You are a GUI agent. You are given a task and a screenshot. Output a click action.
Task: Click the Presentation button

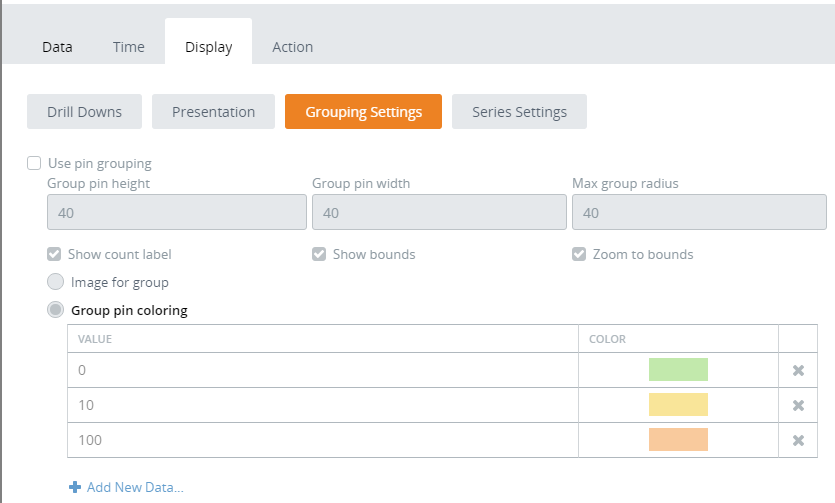coord(213,112)
